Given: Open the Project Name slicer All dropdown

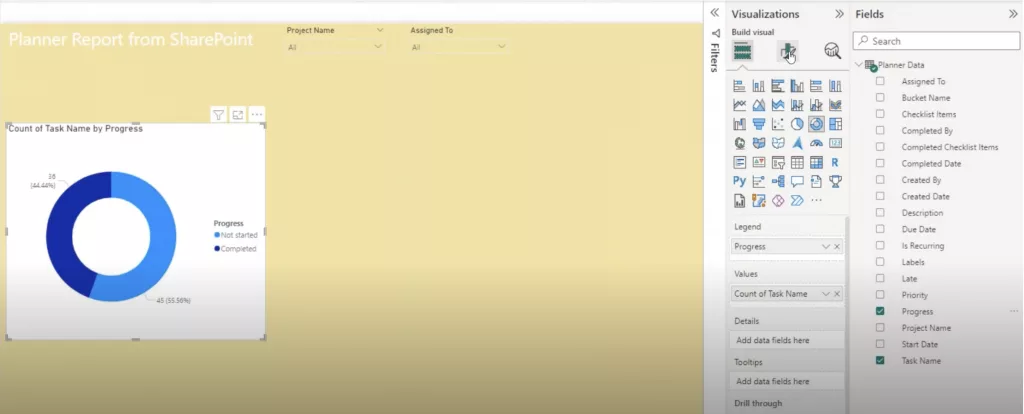Looking at the screenshot, I should tap(335, 47).
